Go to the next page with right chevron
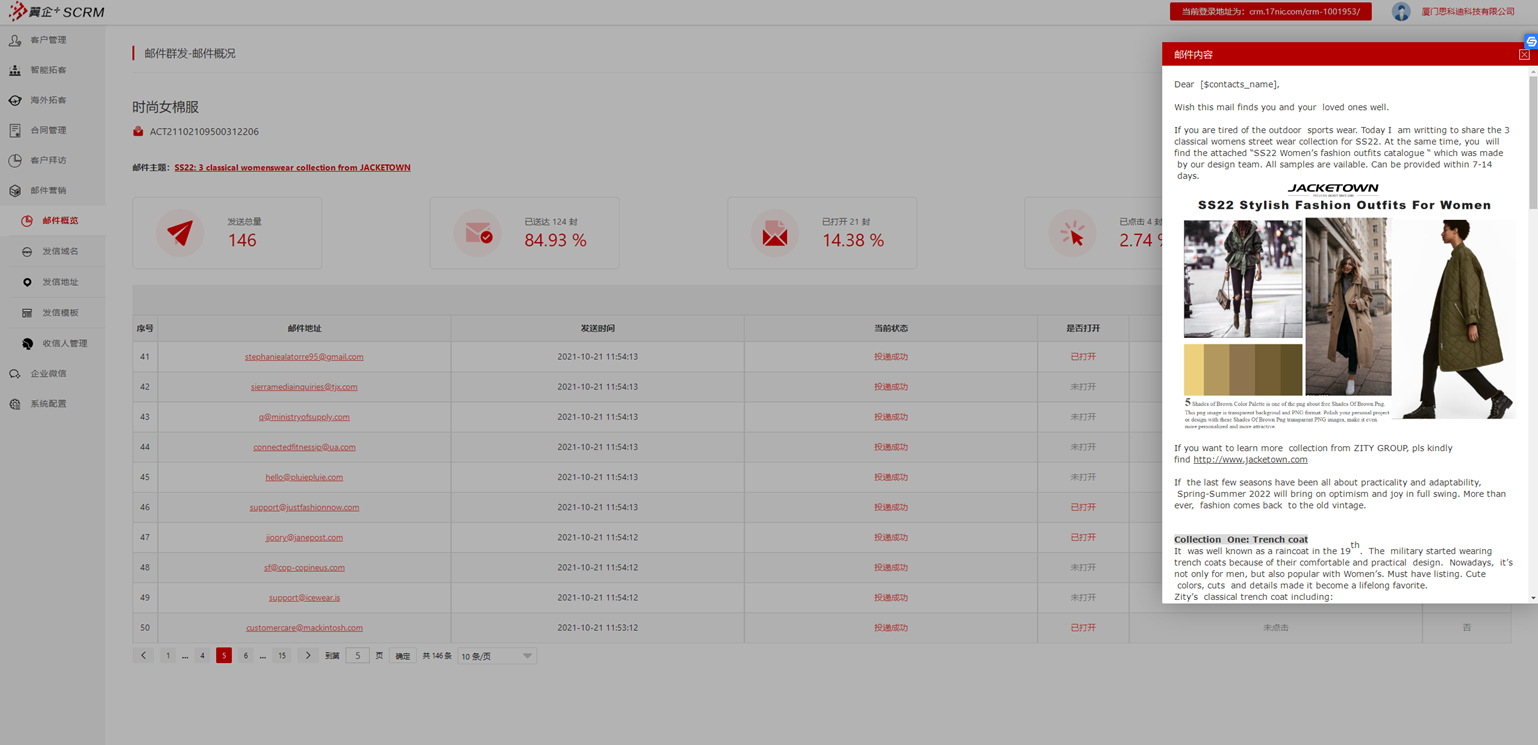 308,656
